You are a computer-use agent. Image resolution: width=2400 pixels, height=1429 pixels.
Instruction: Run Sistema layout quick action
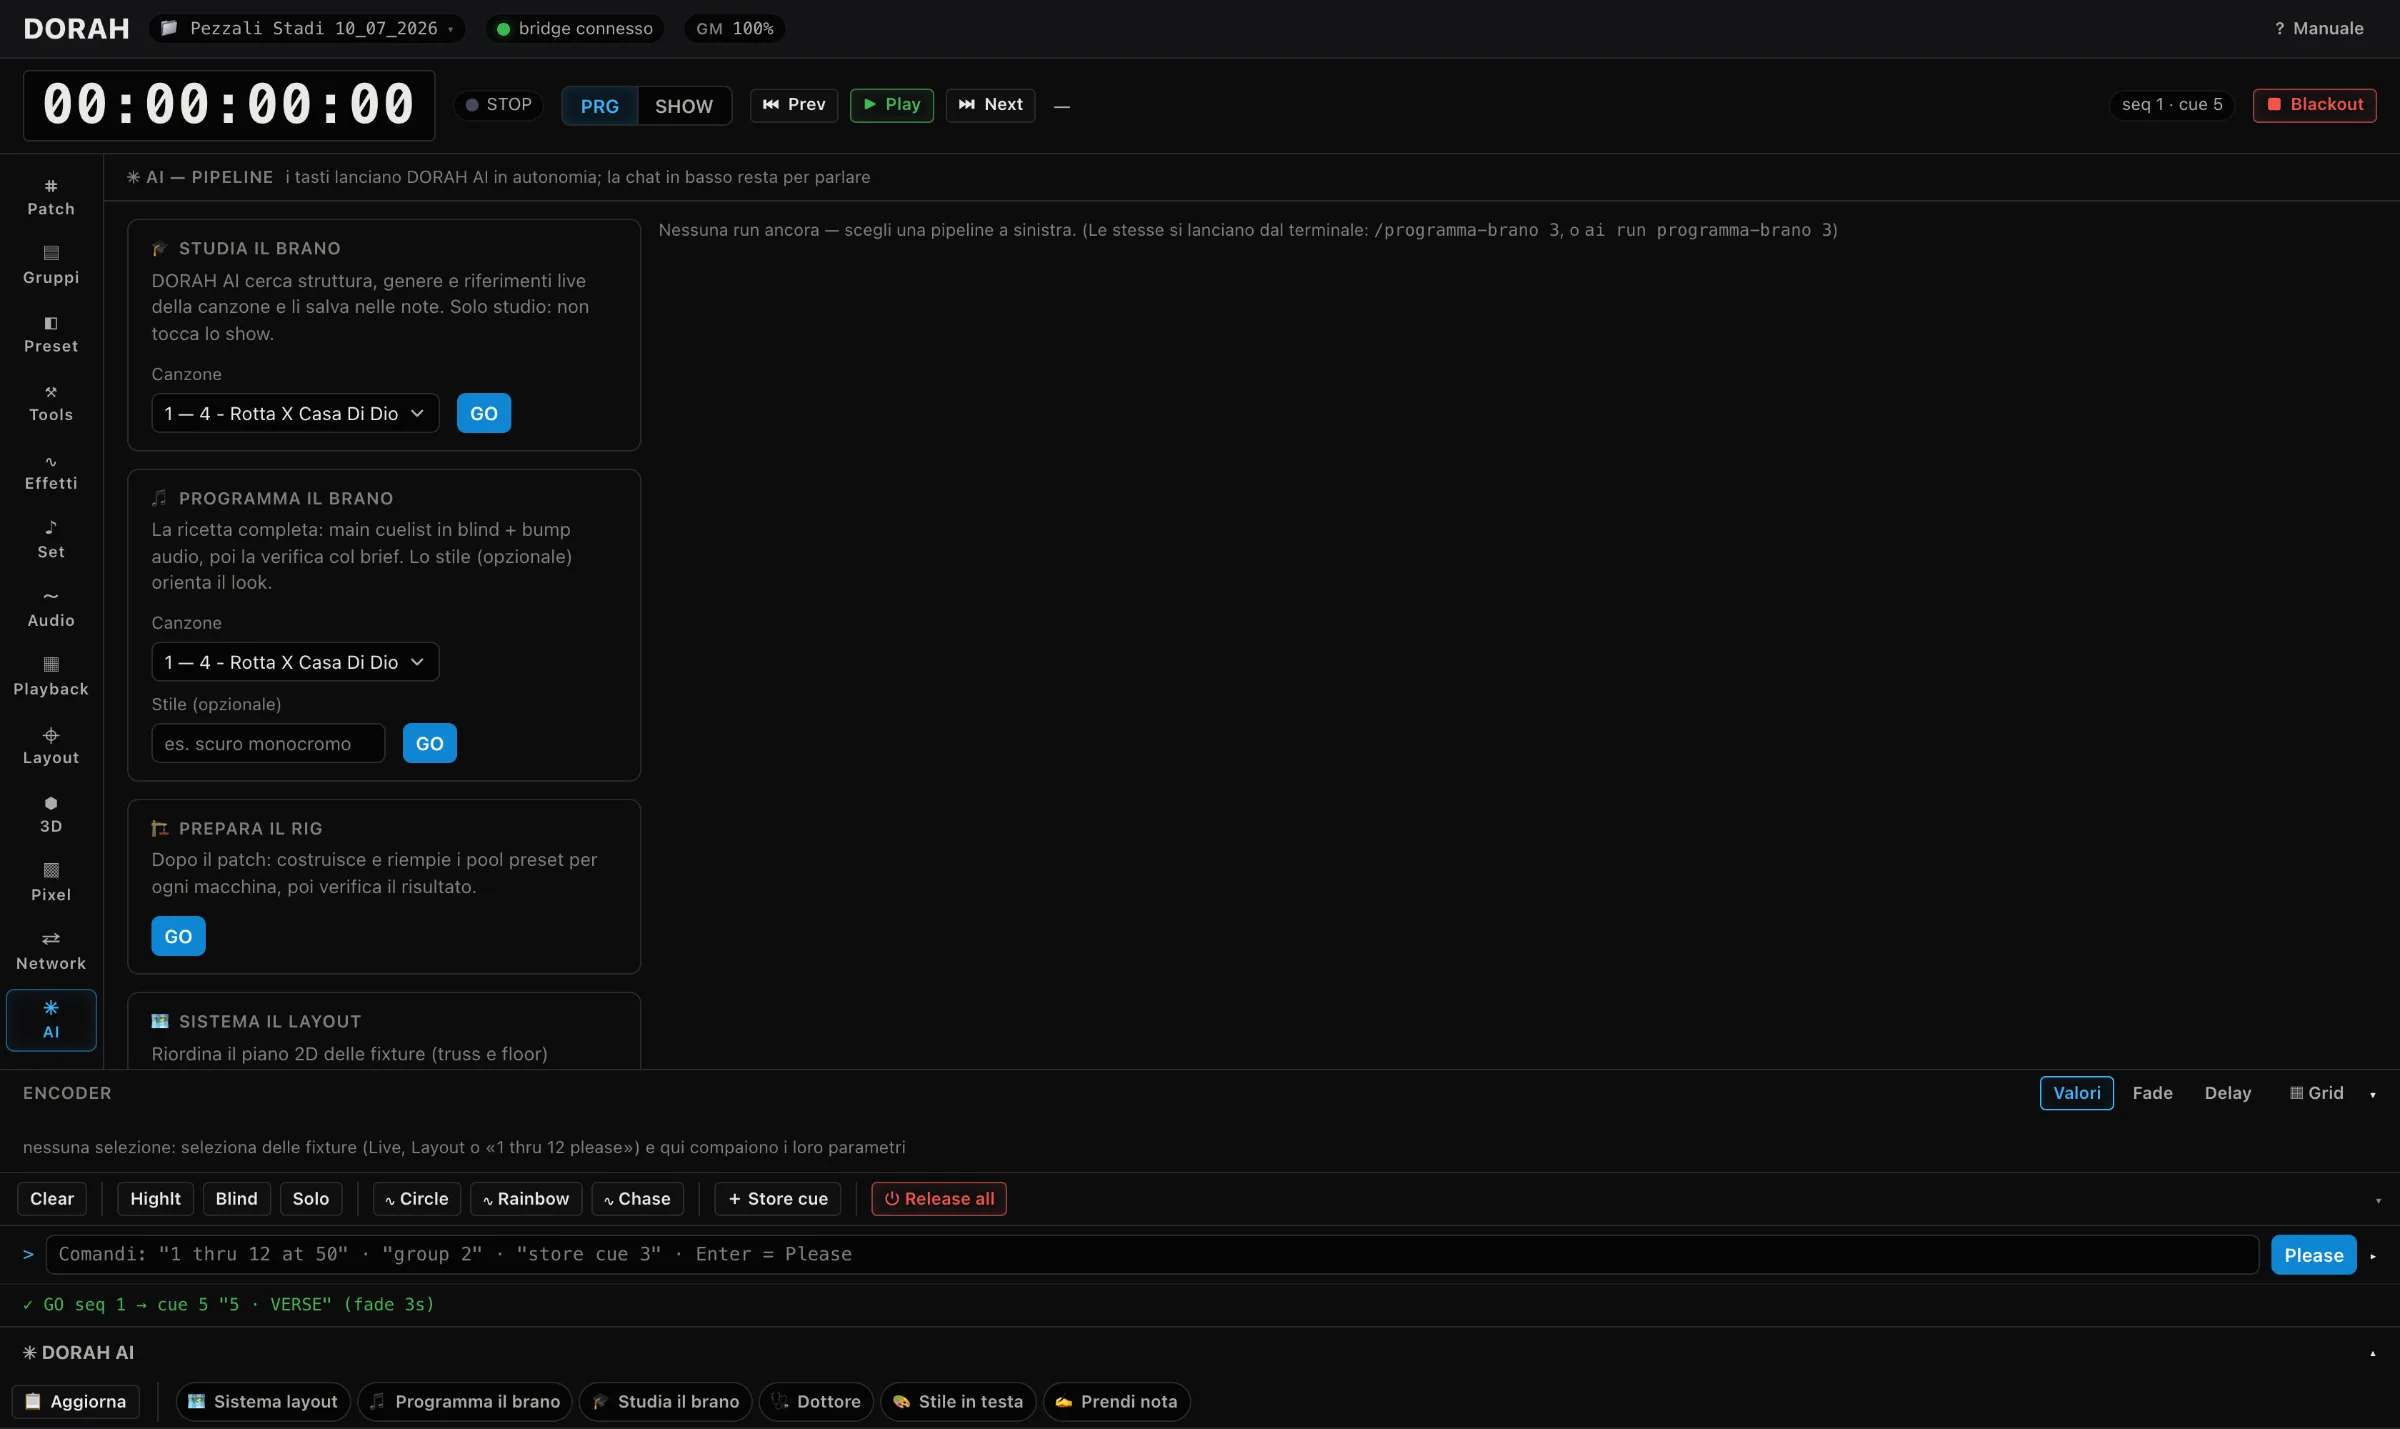[263, 1402]
